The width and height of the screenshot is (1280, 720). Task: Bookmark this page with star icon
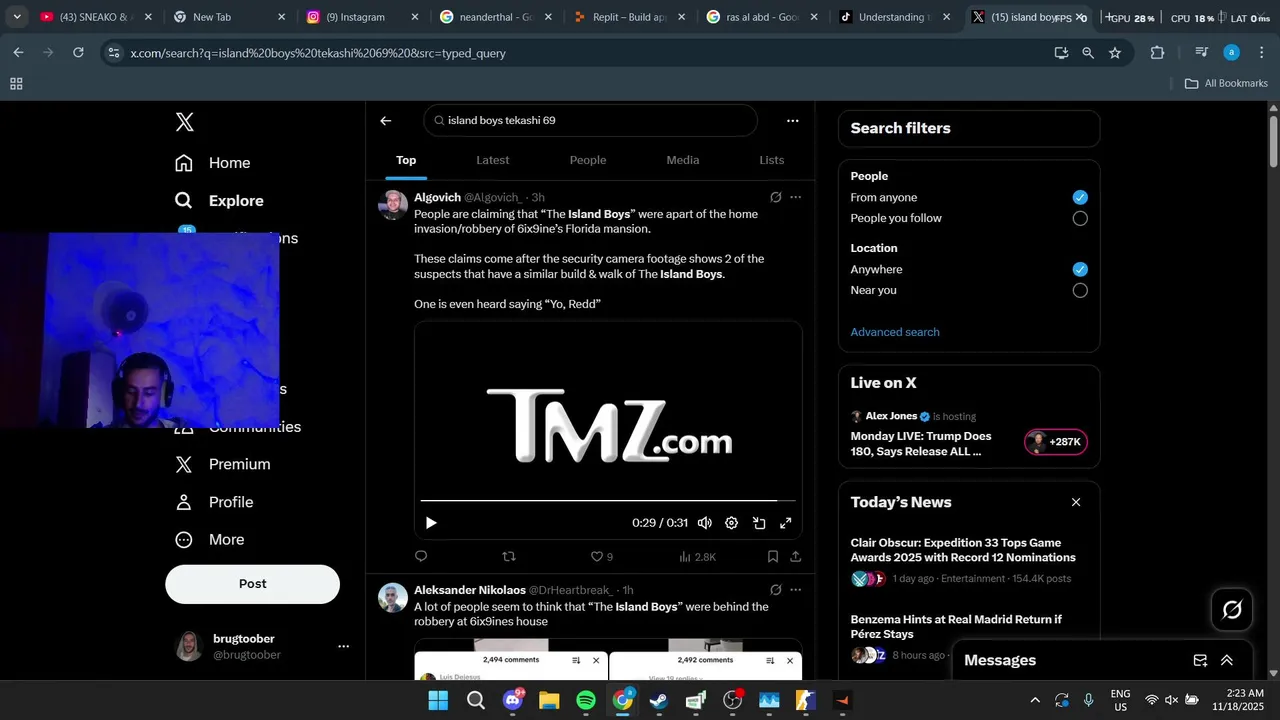1115,53
